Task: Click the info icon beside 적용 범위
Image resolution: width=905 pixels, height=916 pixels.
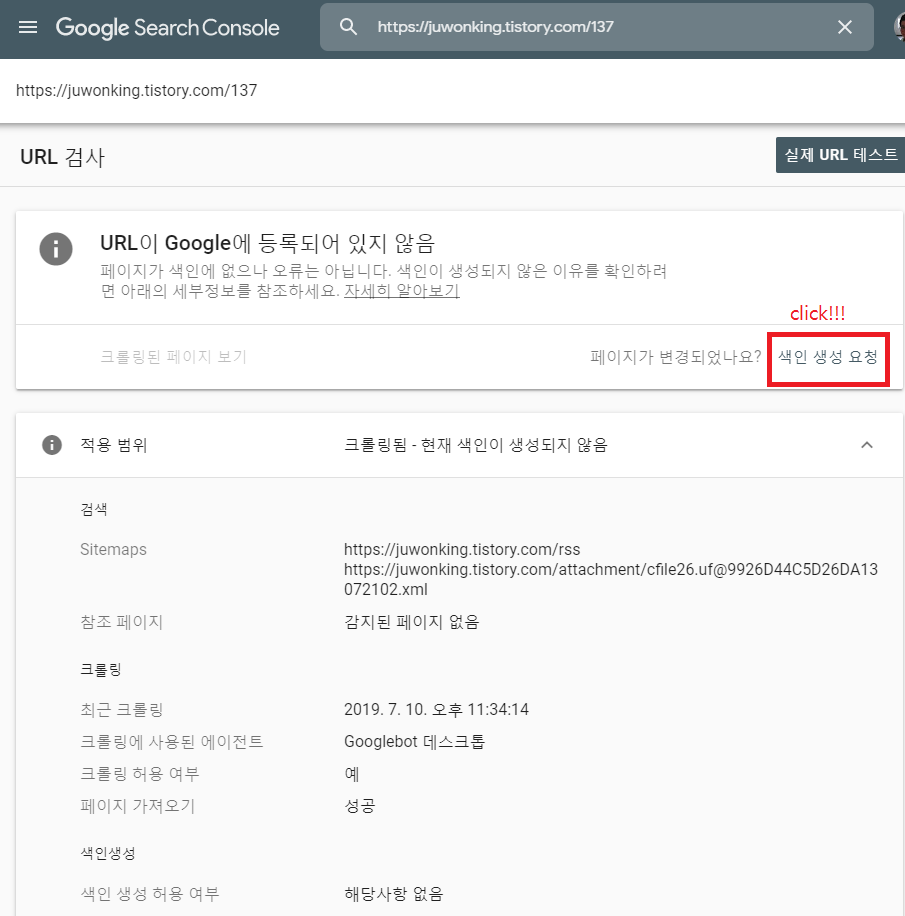Action: 52,445
